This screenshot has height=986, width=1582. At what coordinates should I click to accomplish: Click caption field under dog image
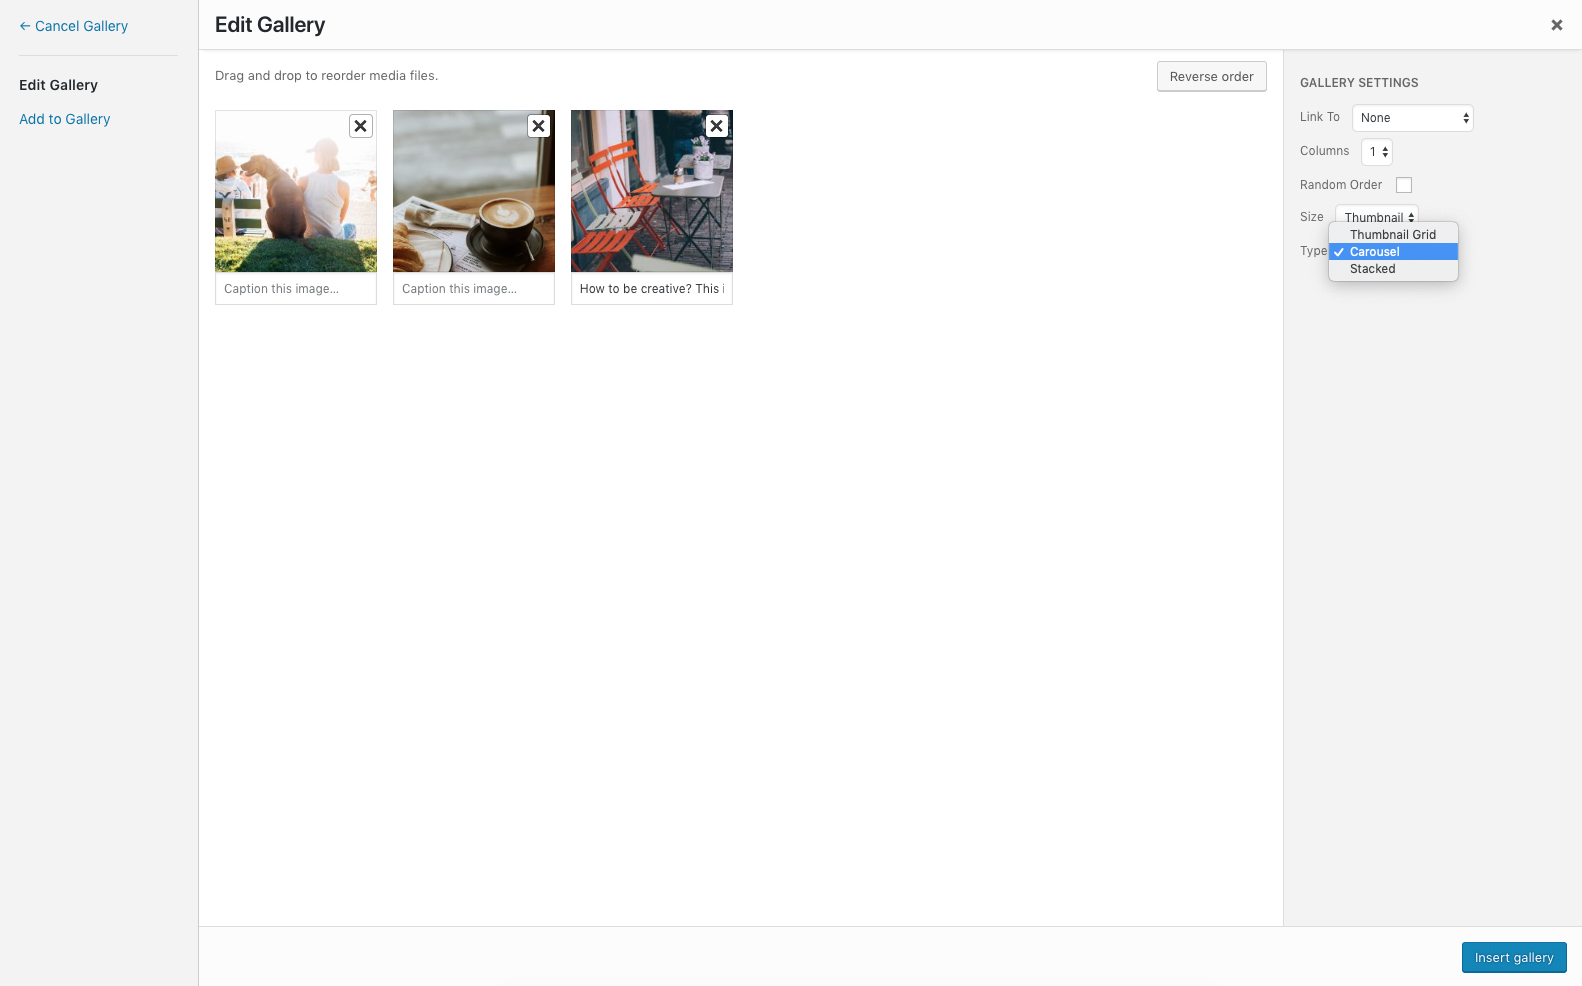point(296,289)
